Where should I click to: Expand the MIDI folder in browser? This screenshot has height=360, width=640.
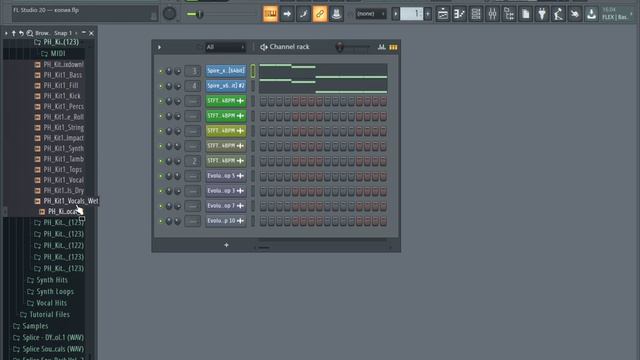point(53,53)
